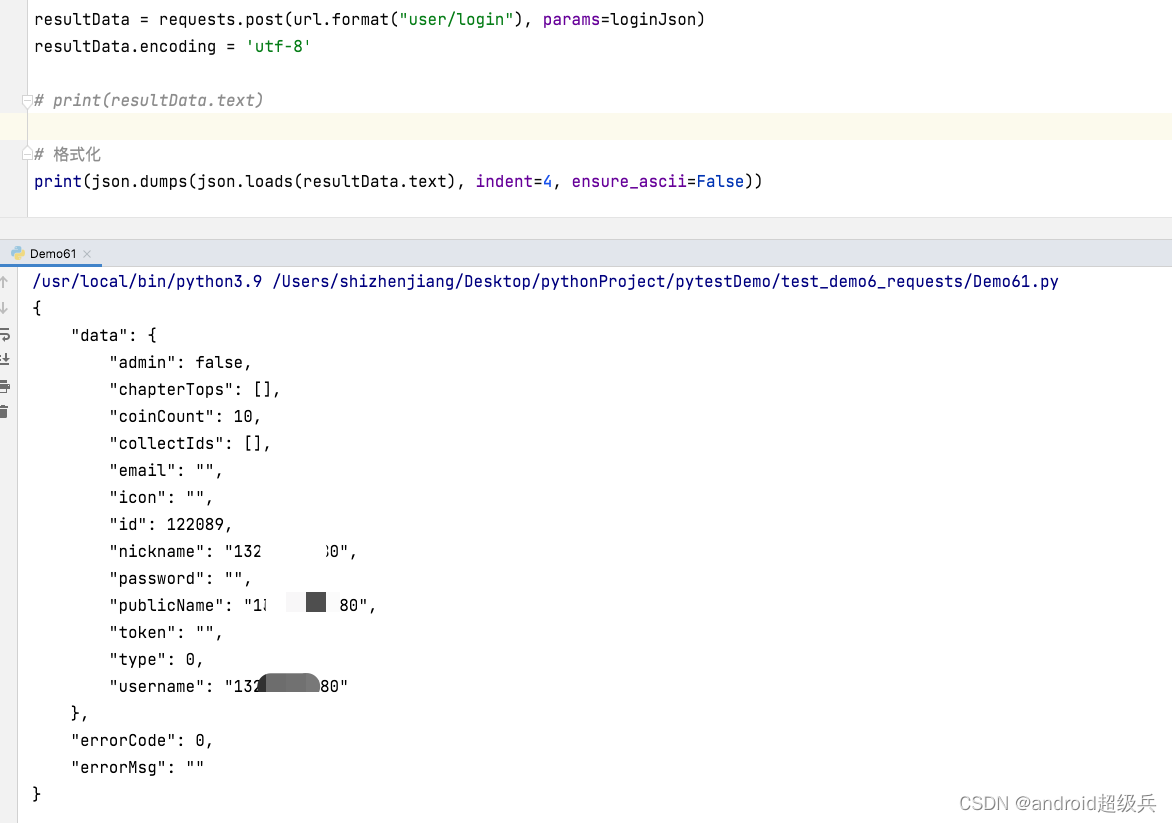Click the indent=4 argument

(x=513, y=182)
